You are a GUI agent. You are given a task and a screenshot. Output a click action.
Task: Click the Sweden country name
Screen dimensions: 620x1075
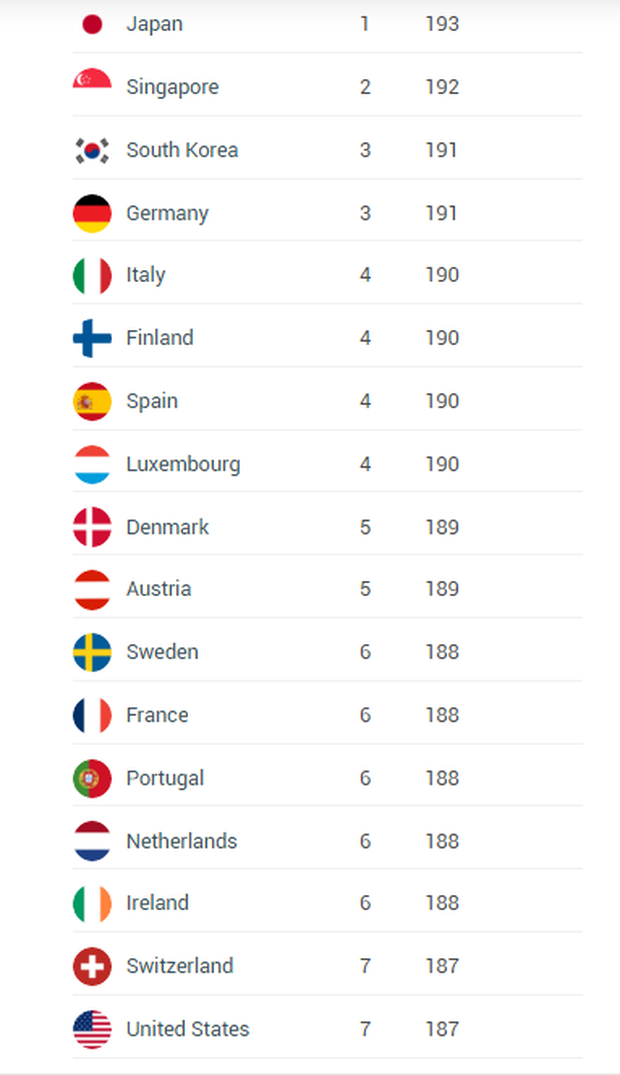[163, 652]
